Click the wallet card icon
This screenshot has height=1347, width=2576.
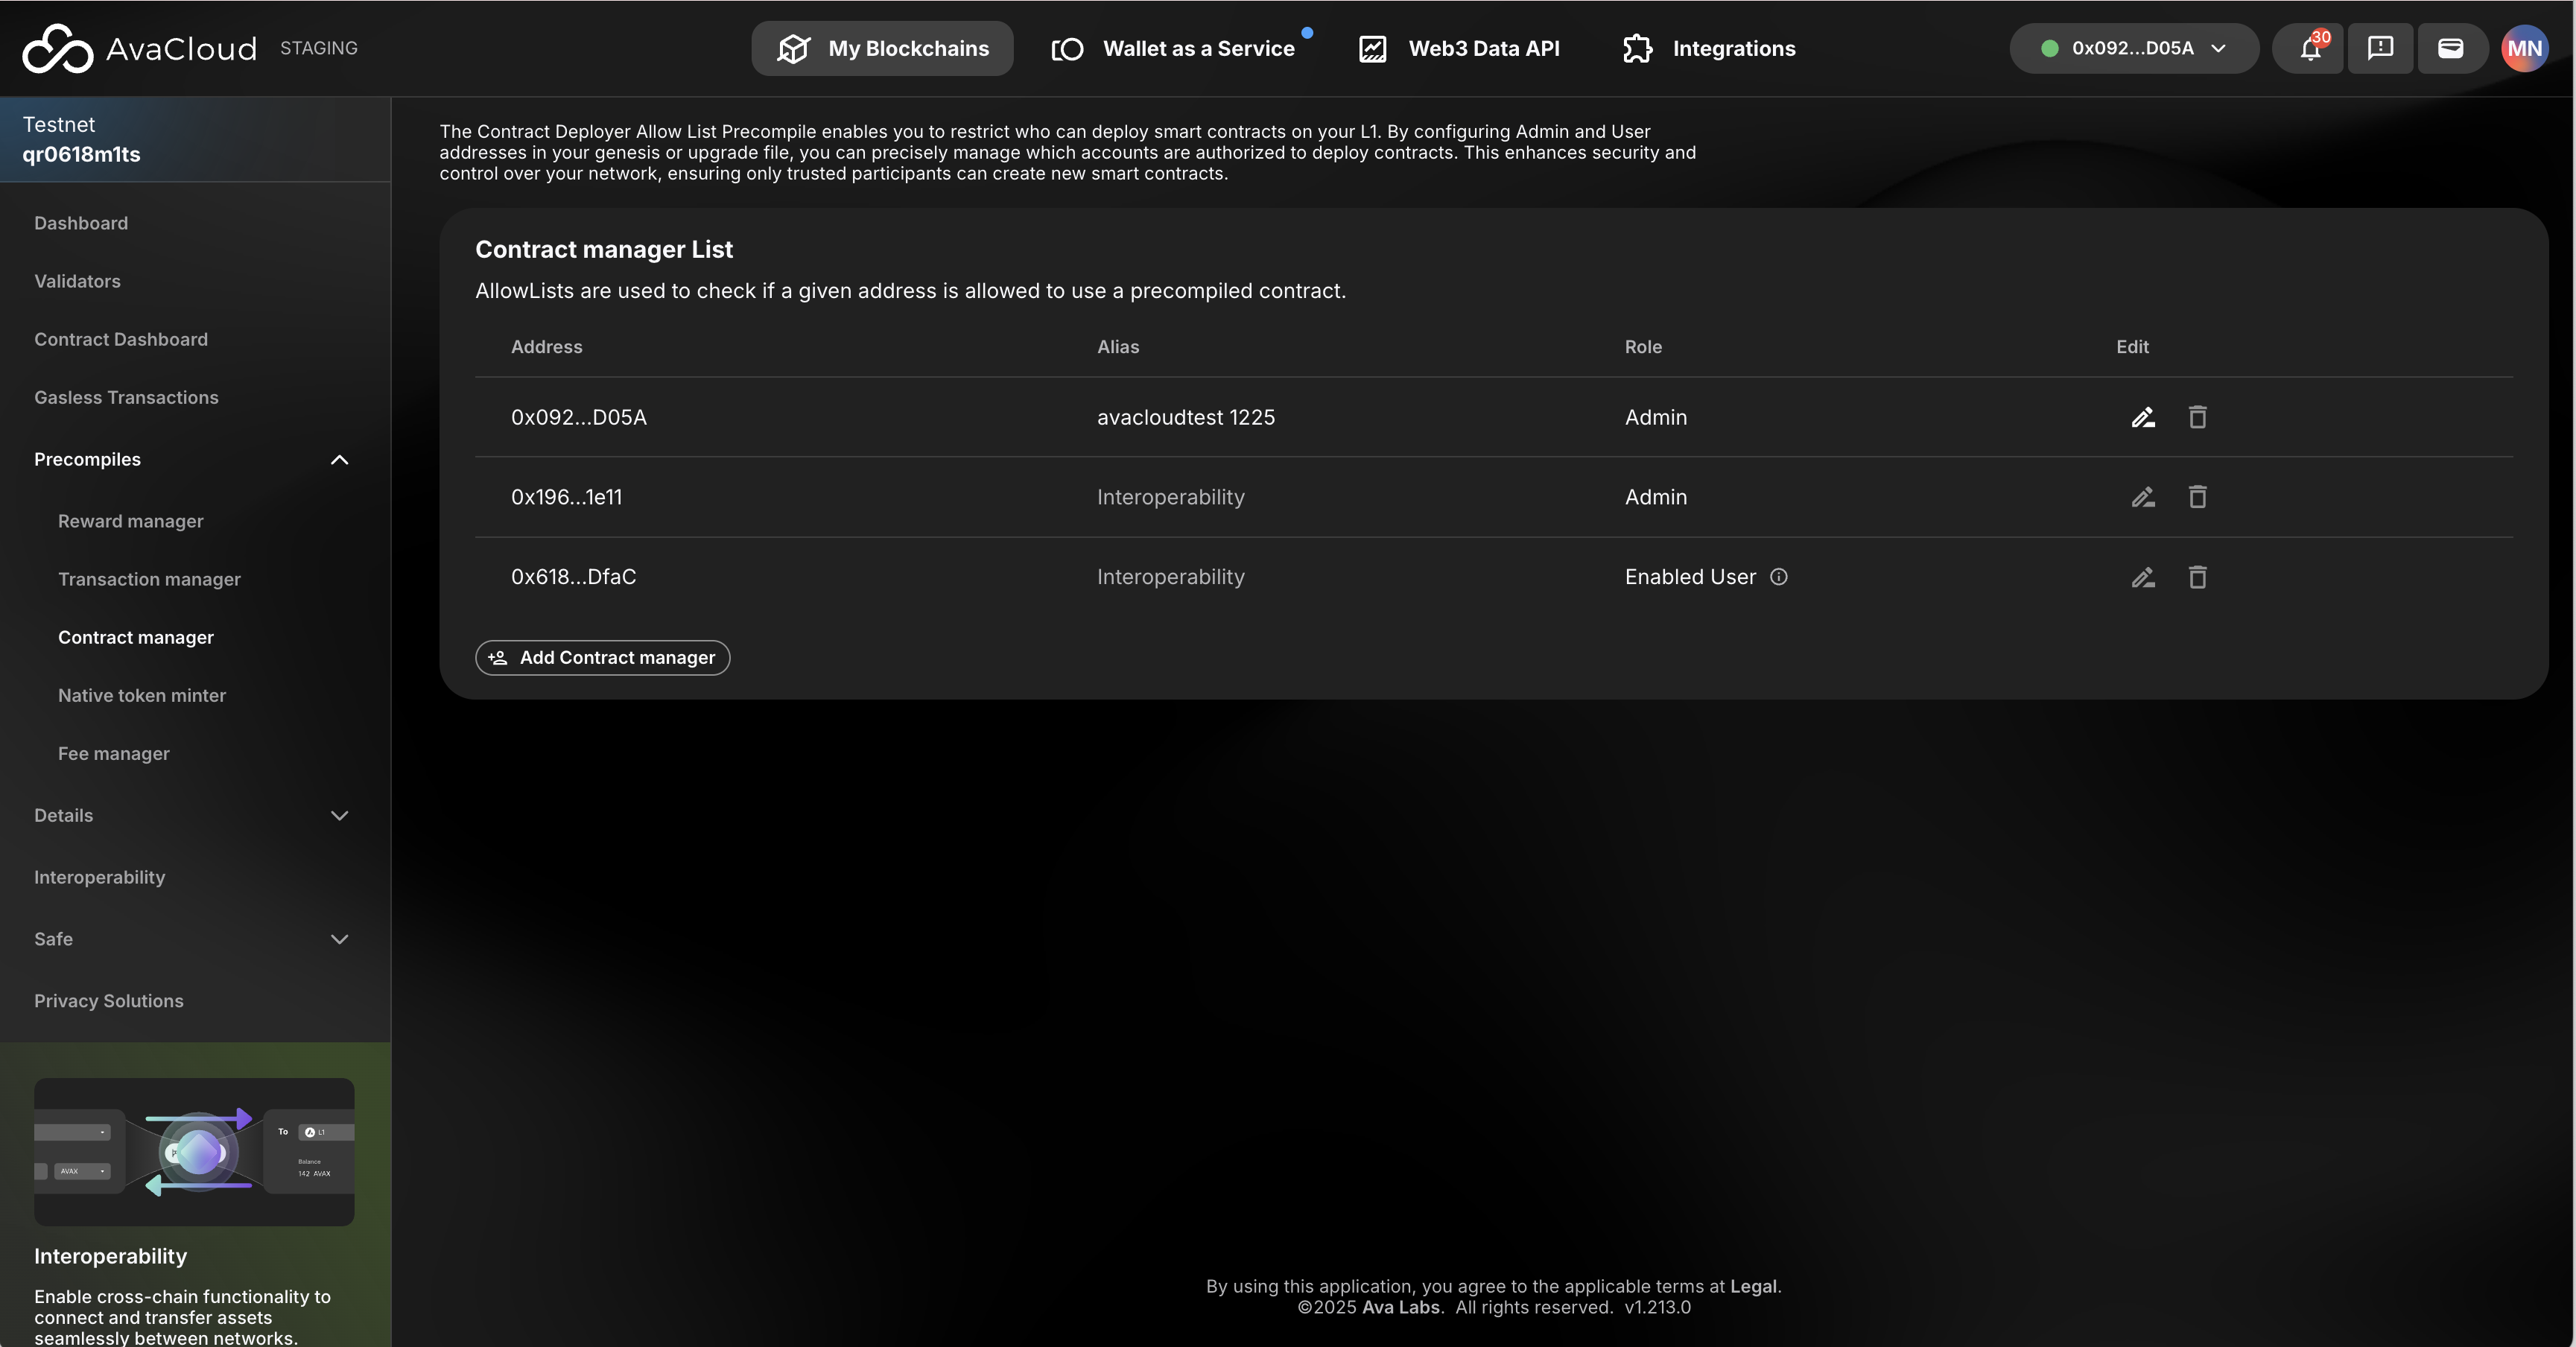2450,48
